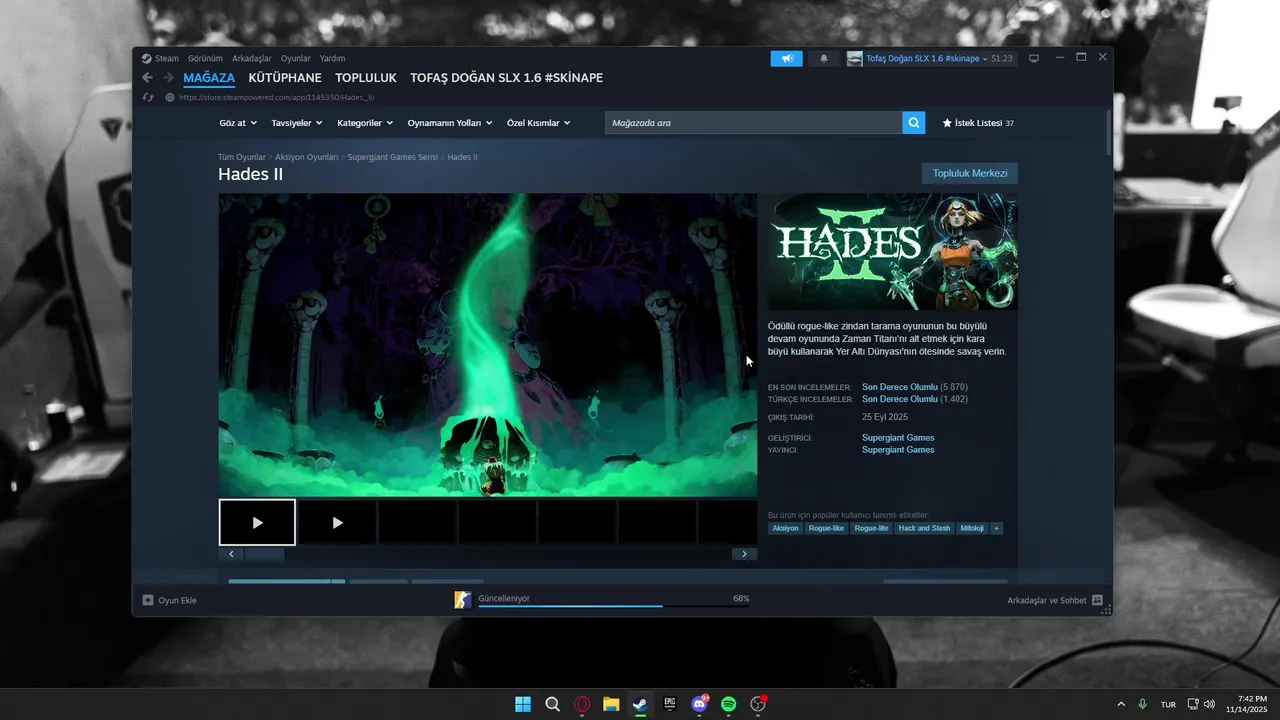Click the main trailer video area

point(488,345)
